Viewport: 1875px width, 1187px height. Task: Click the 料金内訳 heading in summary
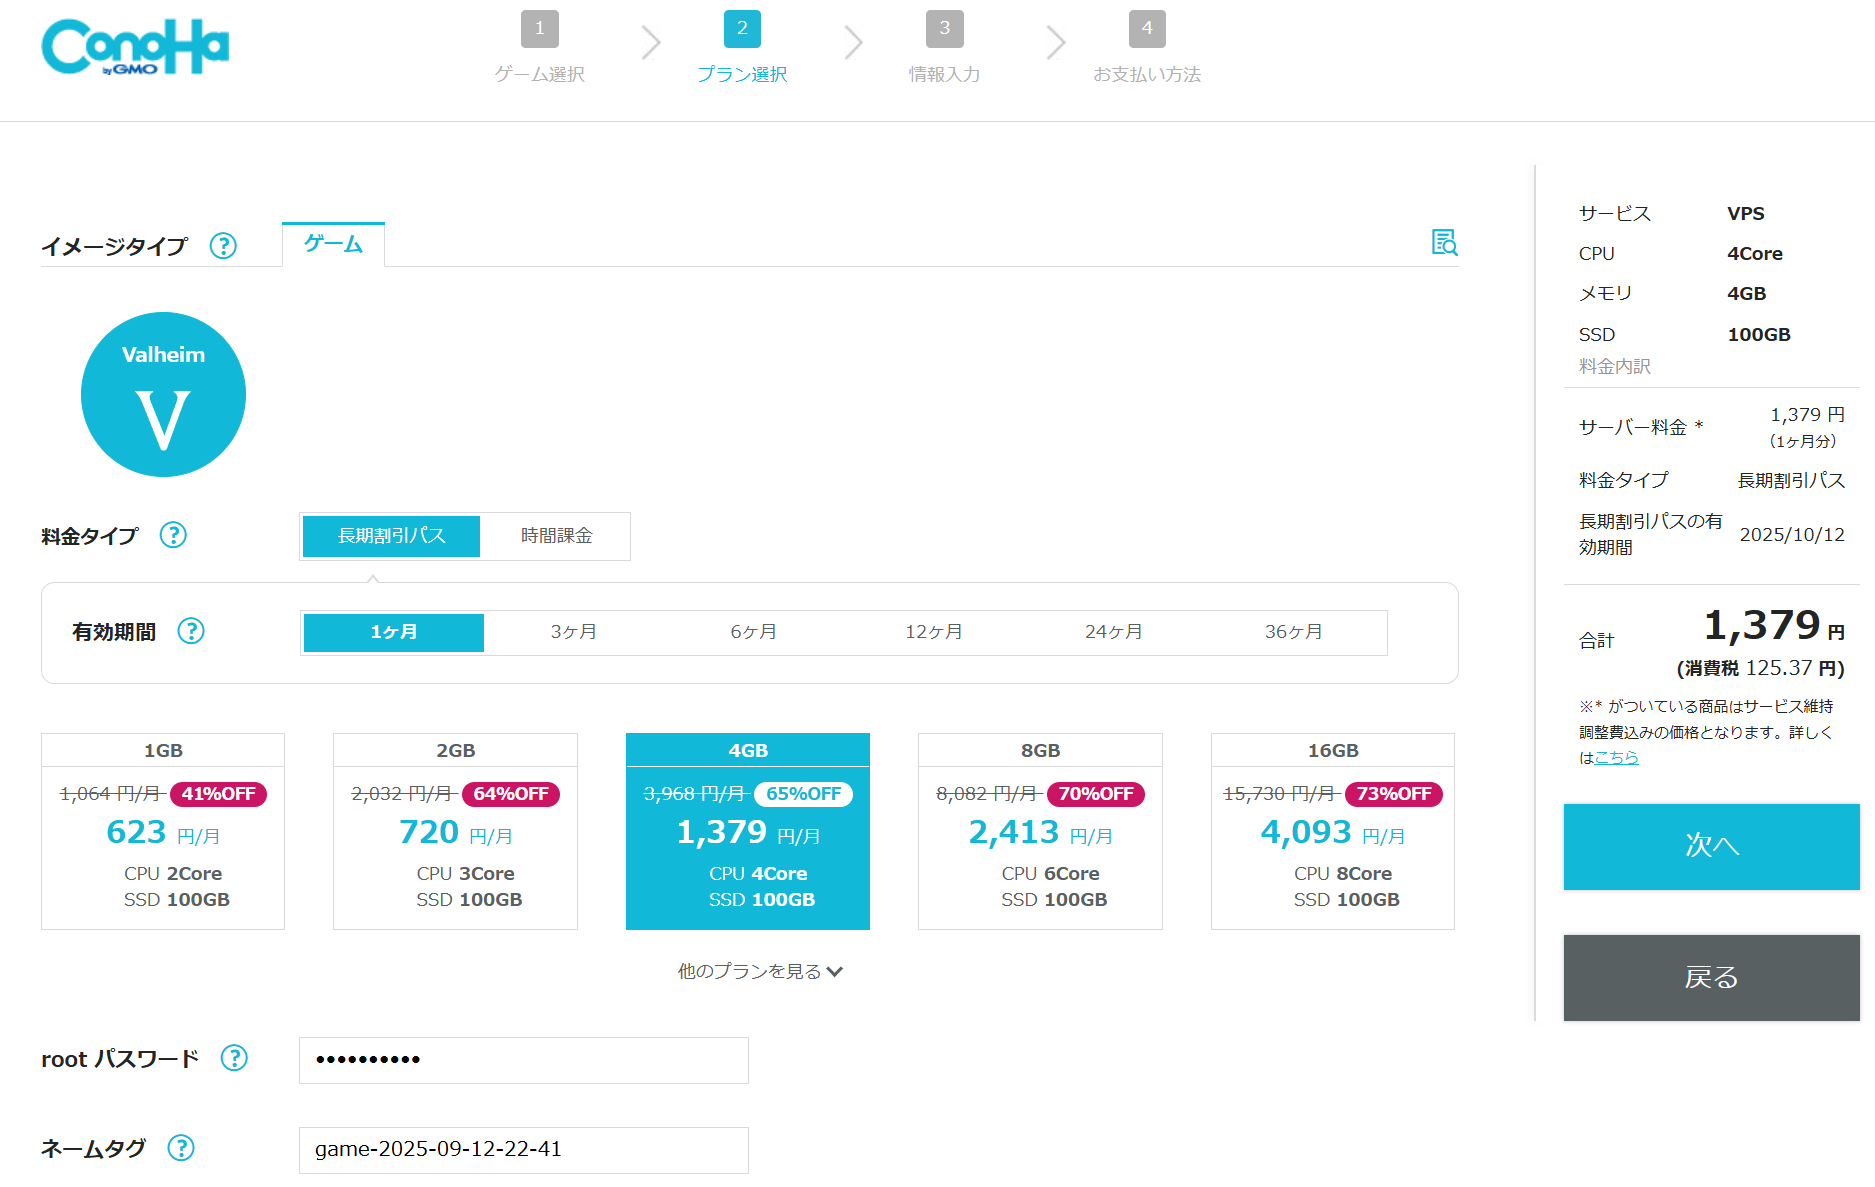[1615, 367]
